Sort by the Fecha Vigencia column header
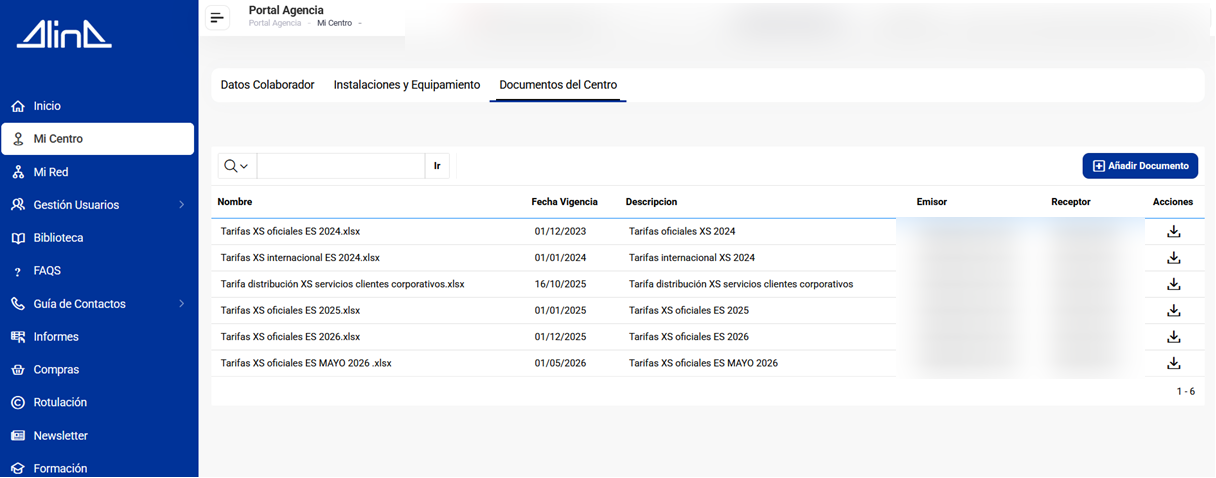The image size is (1216, 478). [565, 202]
